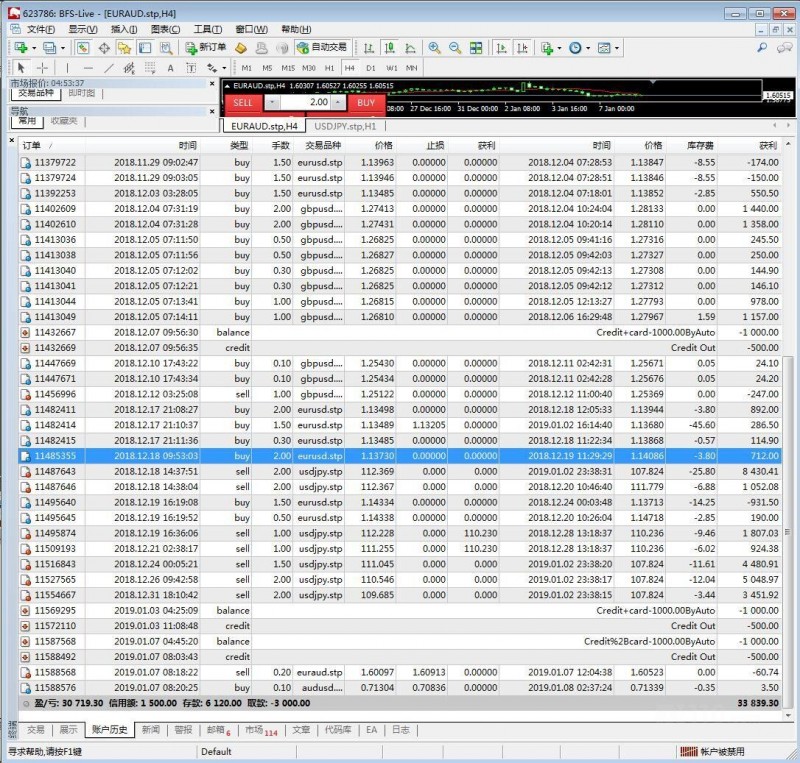Switch to the 交易 terminal tab

[x=36, y=730]
